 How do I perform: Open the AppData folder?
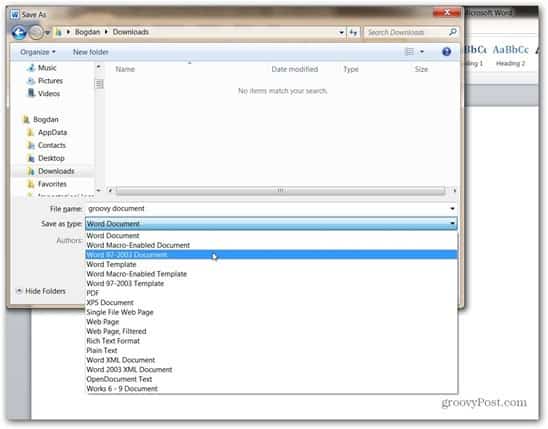tap(52, 132)
